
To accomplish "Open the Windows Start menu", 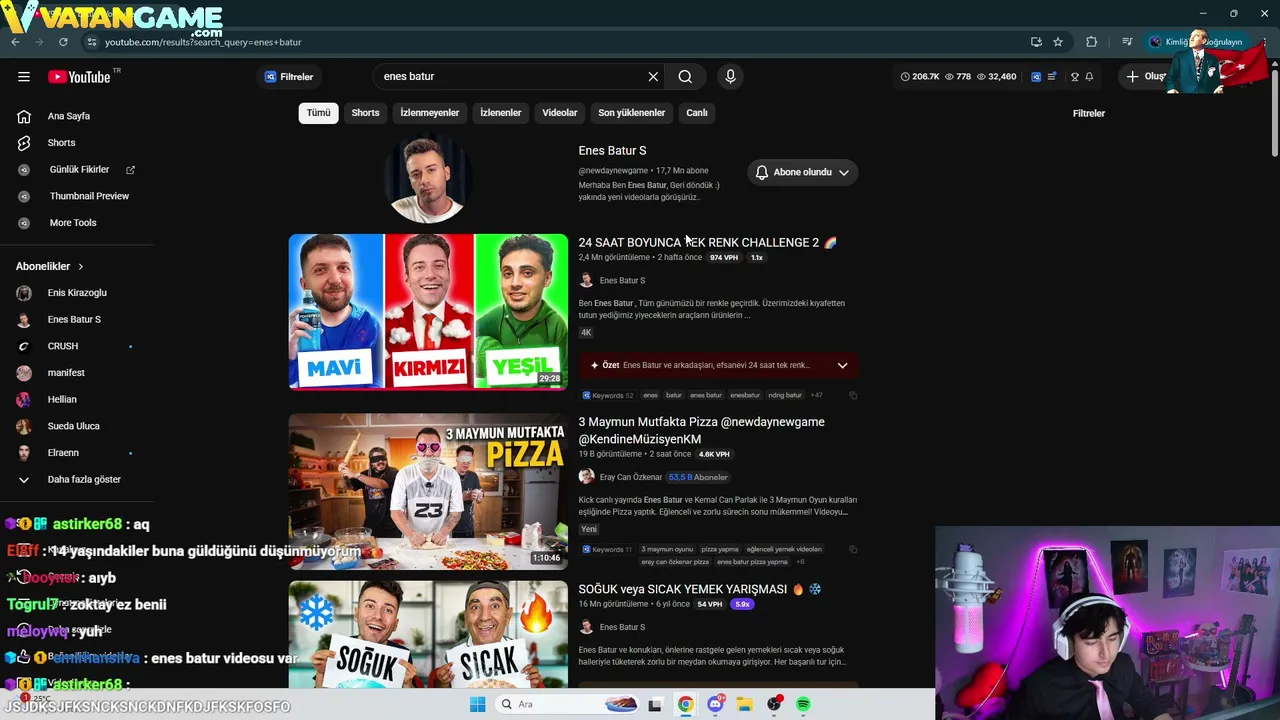I will (x=478, y=705).
